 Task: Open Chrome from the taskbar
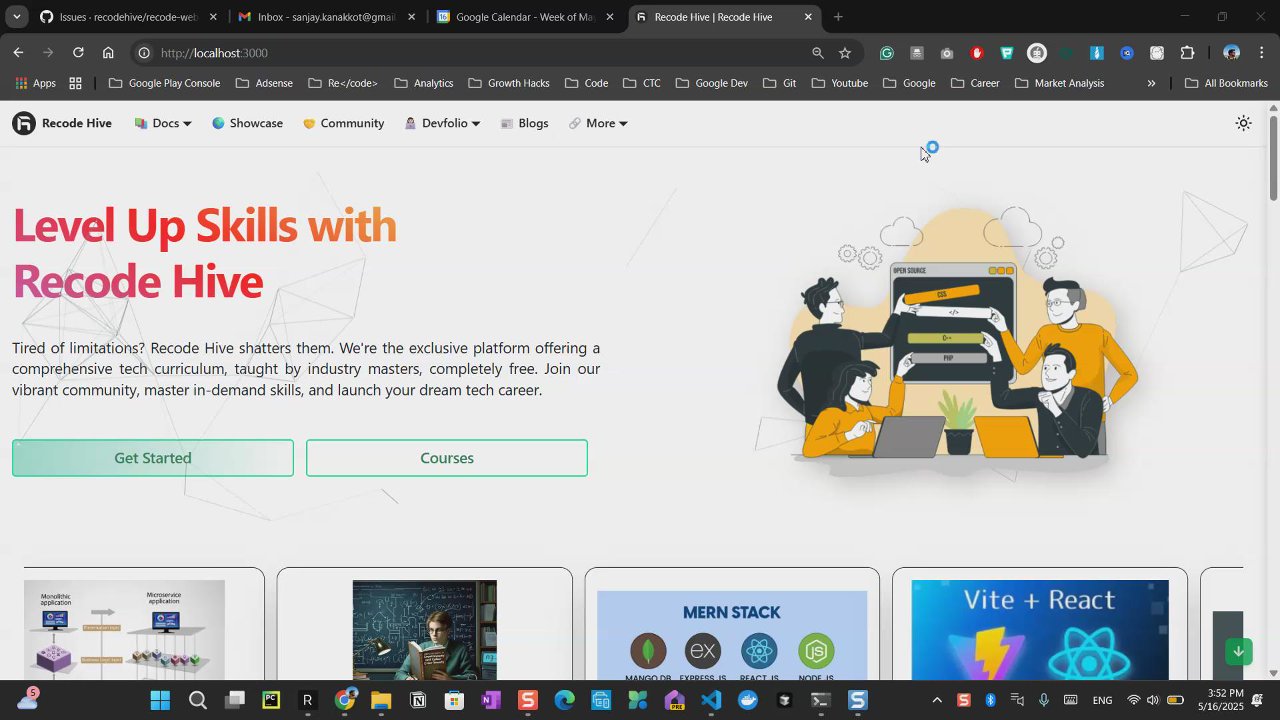click(345, 700)
